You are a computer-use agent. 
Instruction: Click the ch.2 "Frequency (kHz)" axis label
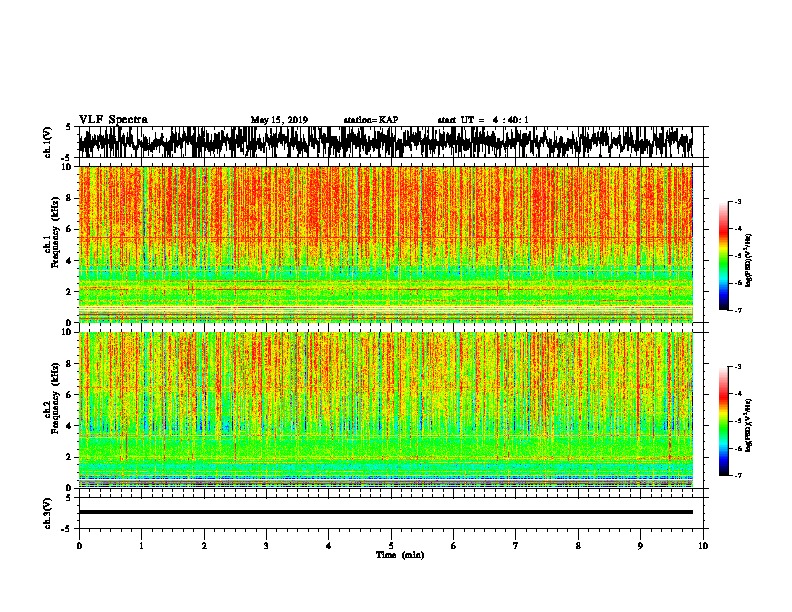55,398
